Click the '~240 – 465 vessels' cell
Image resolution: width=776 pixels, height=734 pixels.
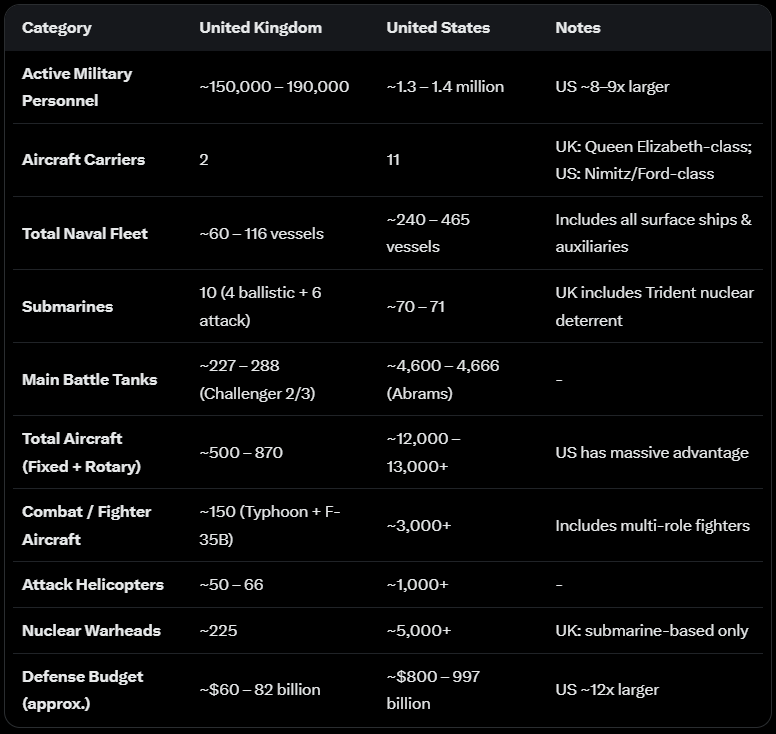point(428,233)
